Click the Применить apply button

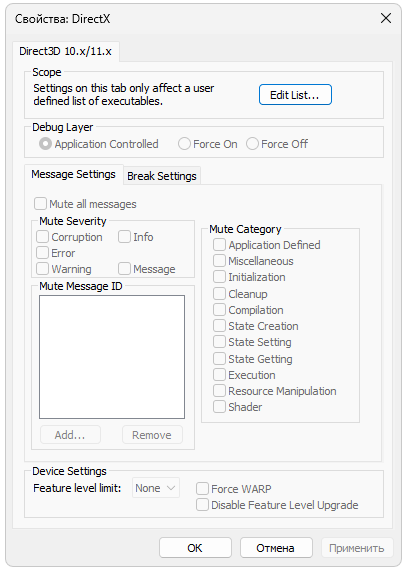(357, 548)
